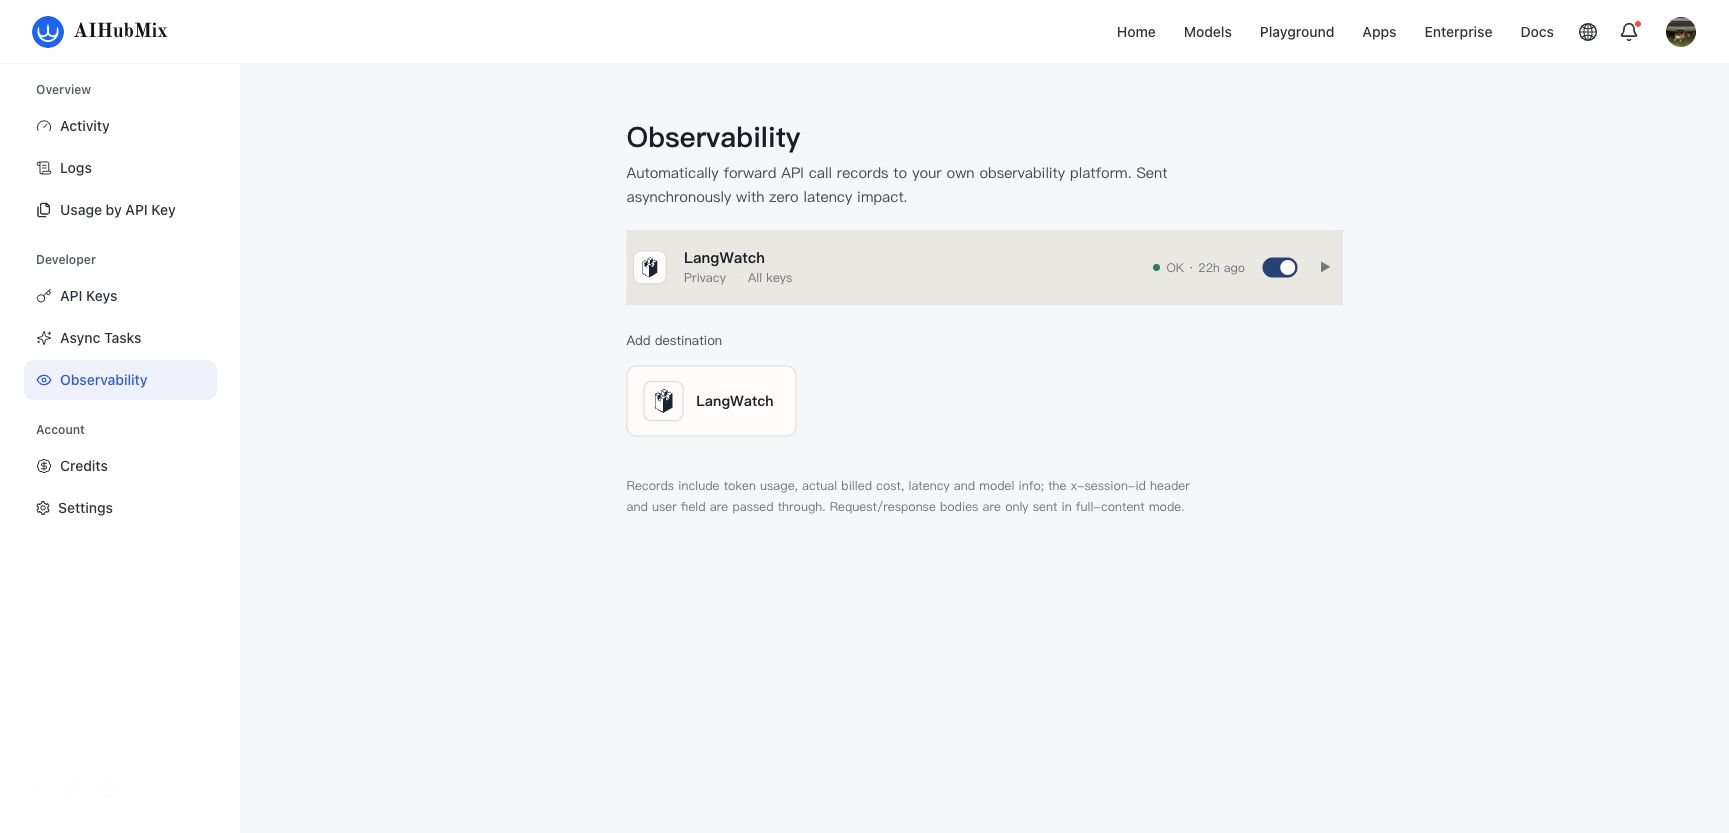Click the description starting "Automatically forward API"

(x=897, y=185)
